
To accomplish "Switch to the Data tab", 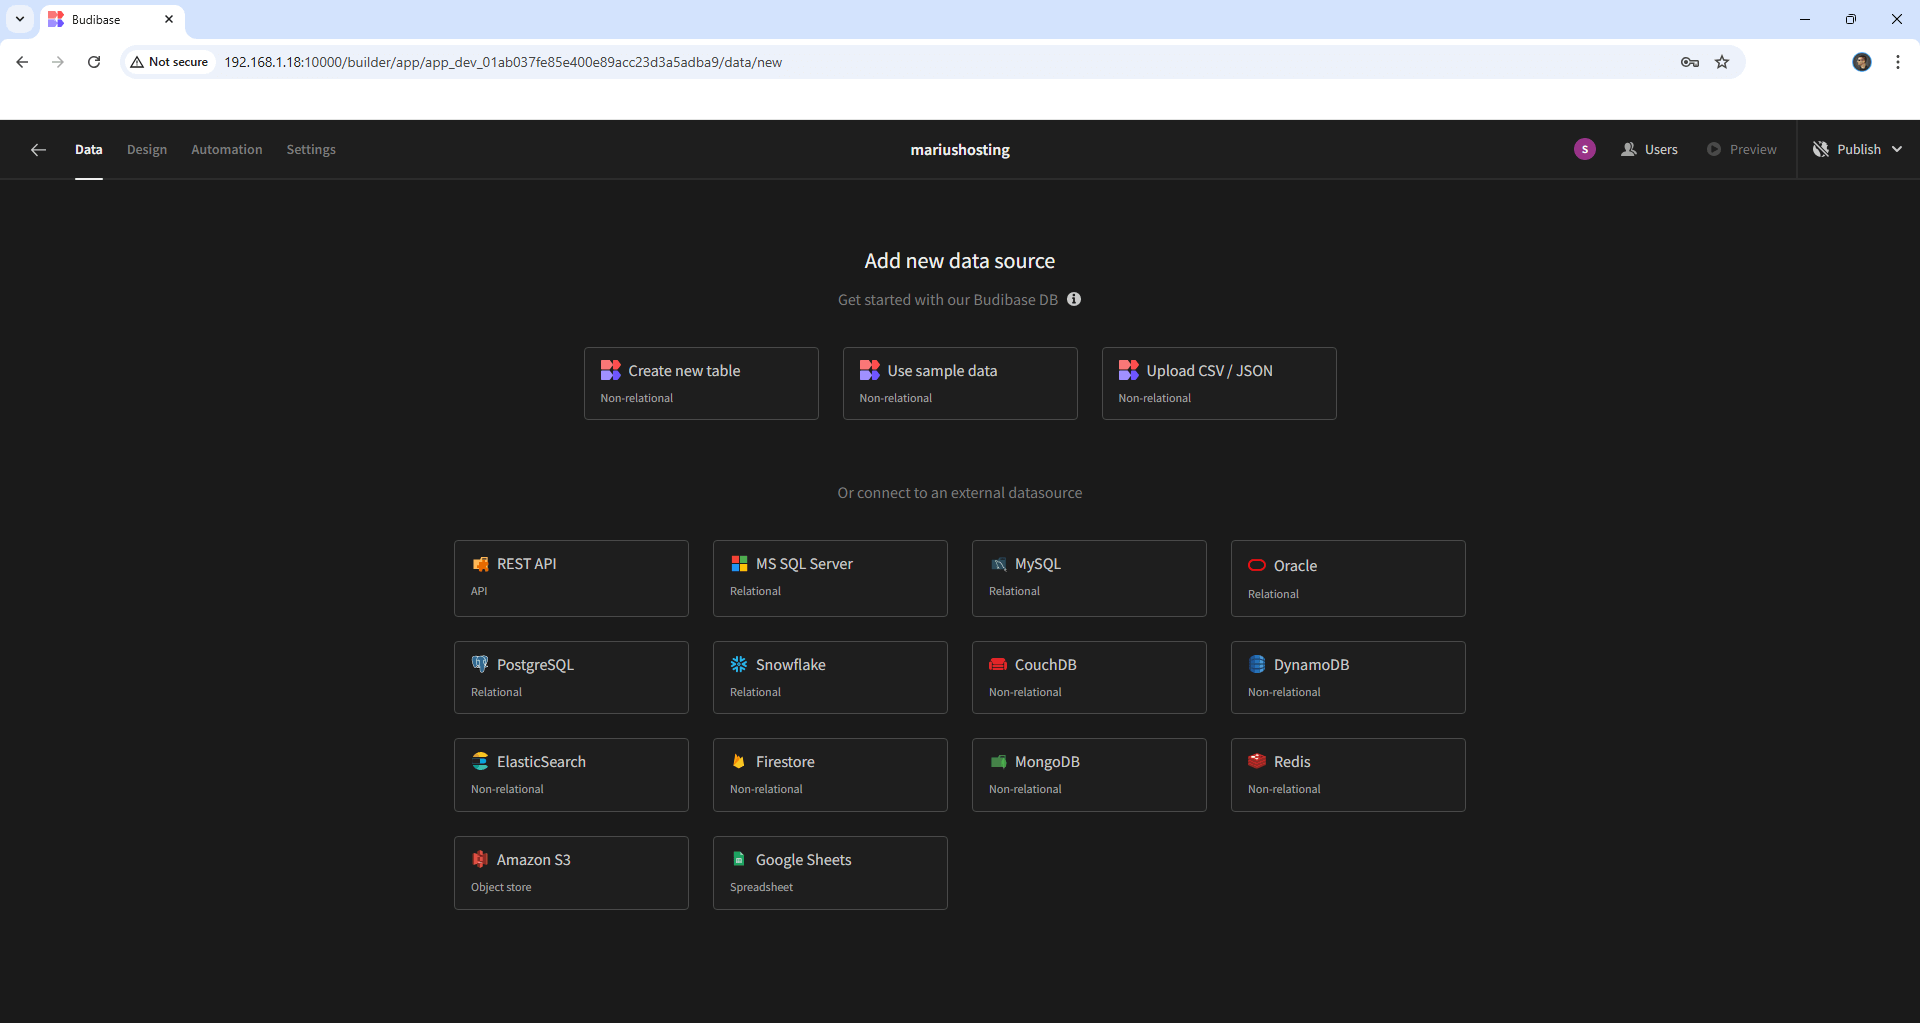I will point(89,150).
